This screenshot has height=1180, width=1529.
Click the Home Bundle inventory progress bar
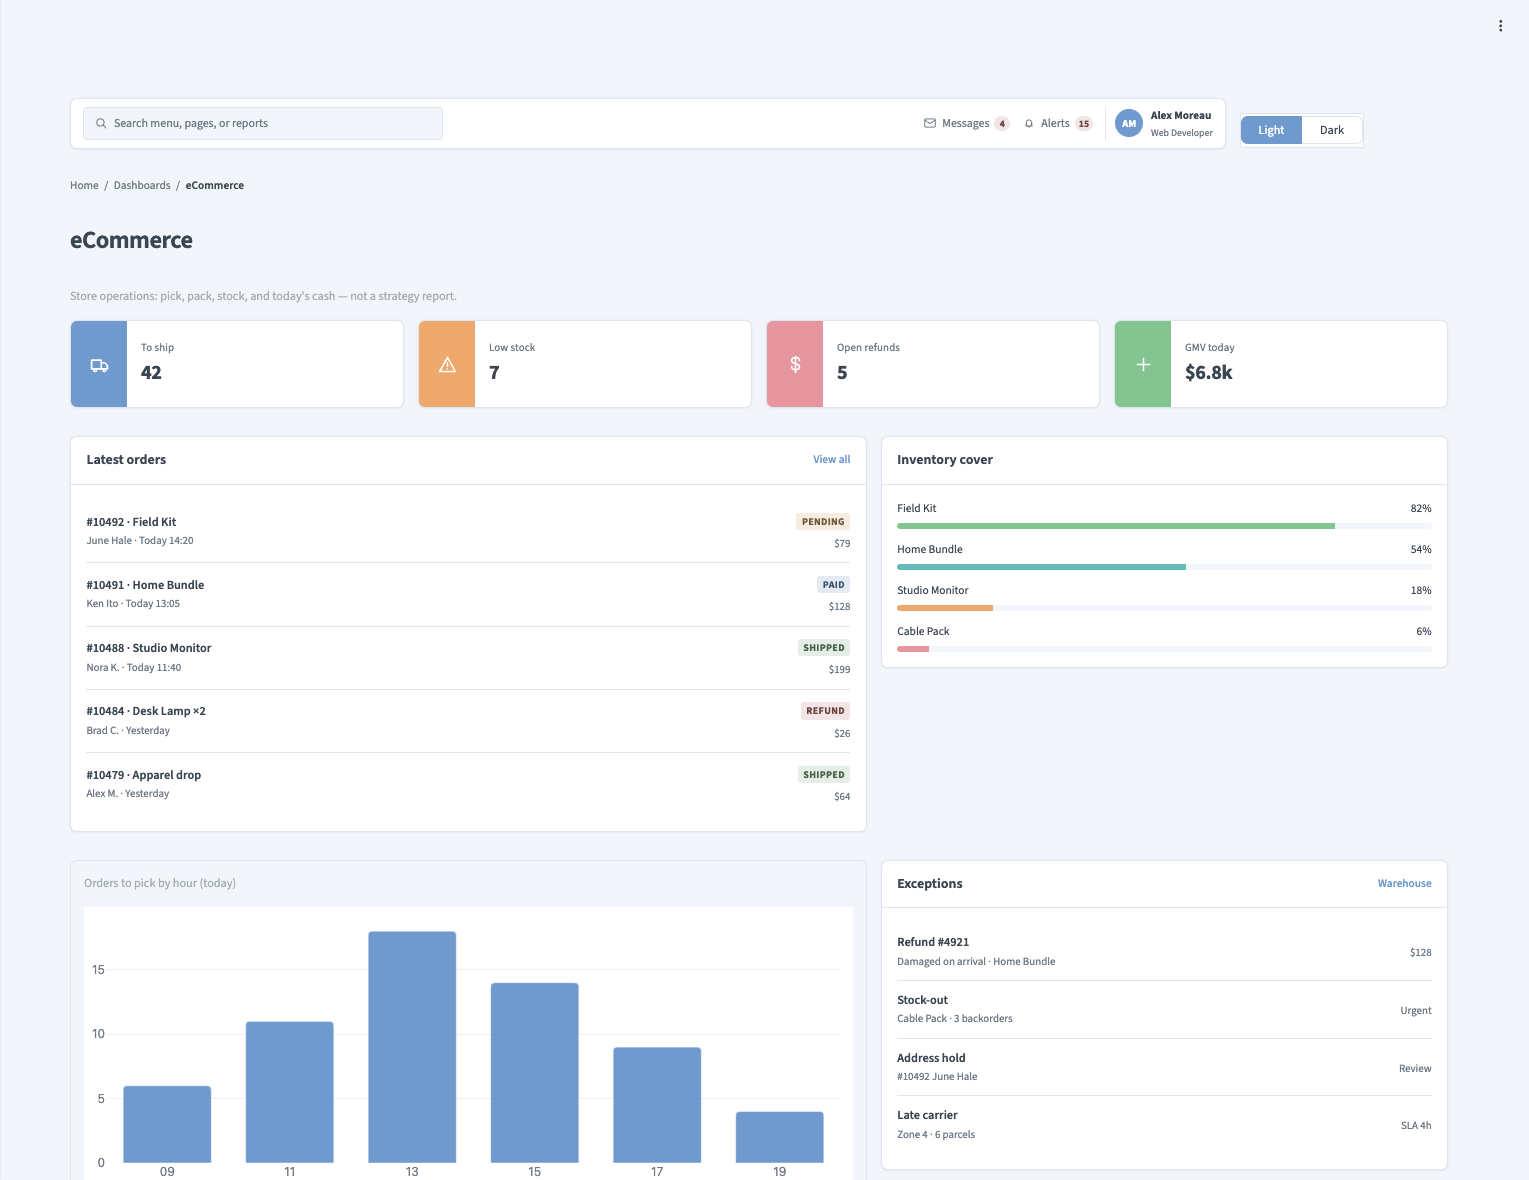pyautogui.click(x=1164, y=567)
